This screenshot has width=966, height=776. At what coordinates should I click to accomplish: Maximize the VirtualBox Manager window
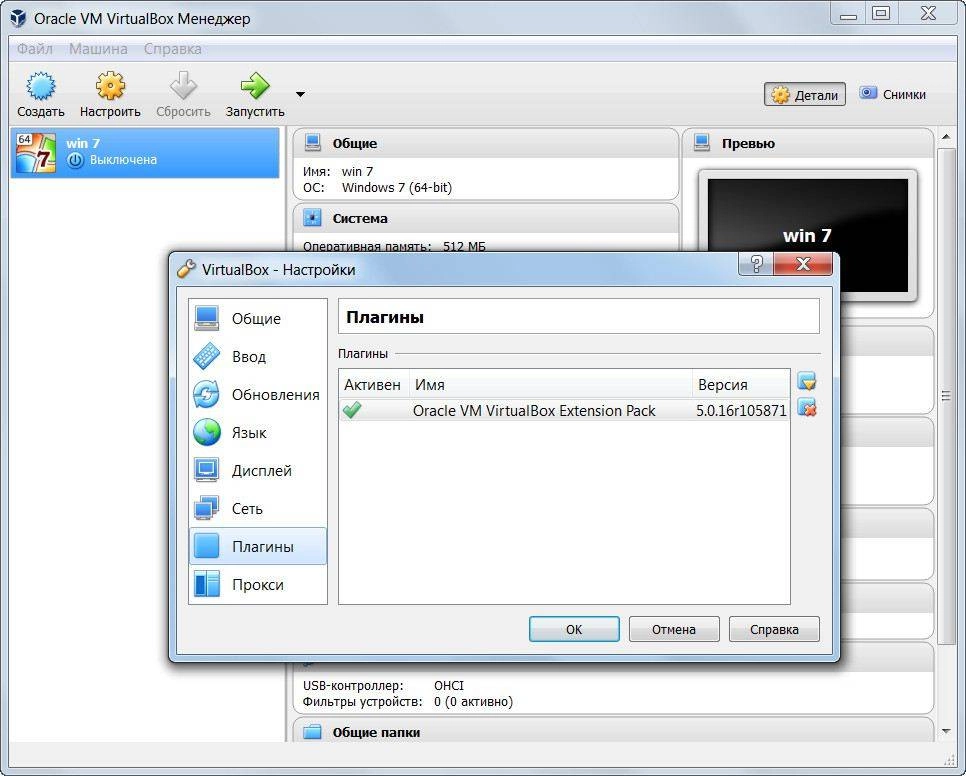coord(882,14)
